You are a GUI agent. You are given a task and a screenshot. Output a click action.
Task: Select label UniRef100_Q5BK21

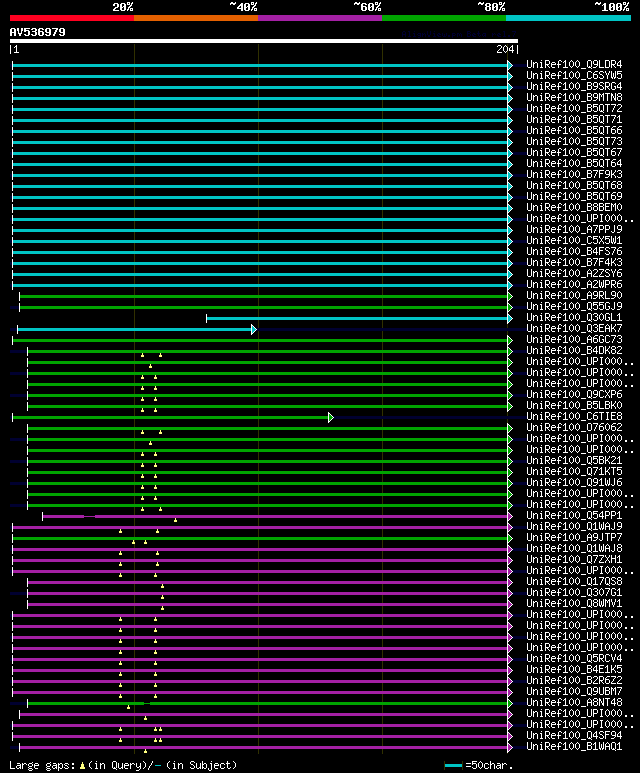[x=574, y=461]
